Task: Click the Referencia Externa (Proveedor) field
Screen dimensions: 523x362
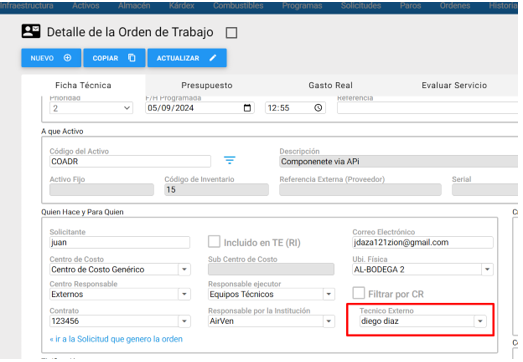Action: (x=361, y=190)
